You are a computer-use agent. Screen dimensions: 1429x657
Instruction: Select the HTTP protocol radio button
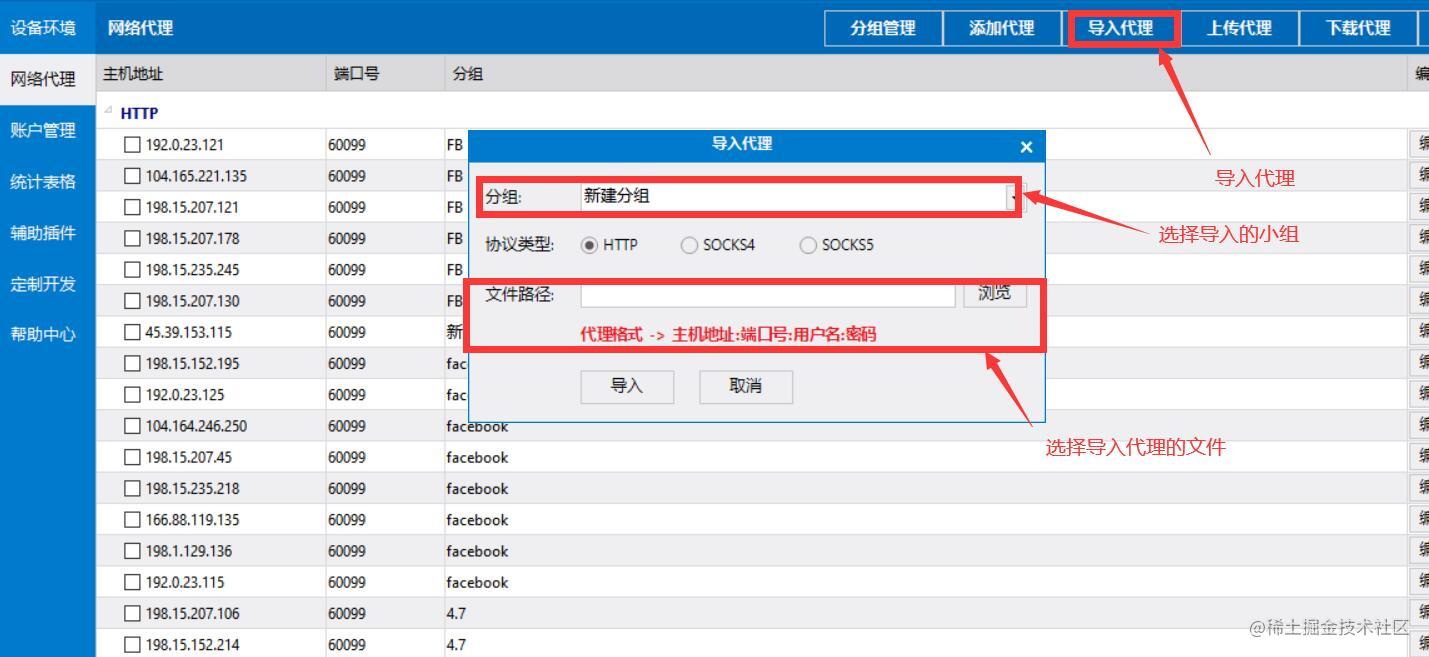(589, 245)
